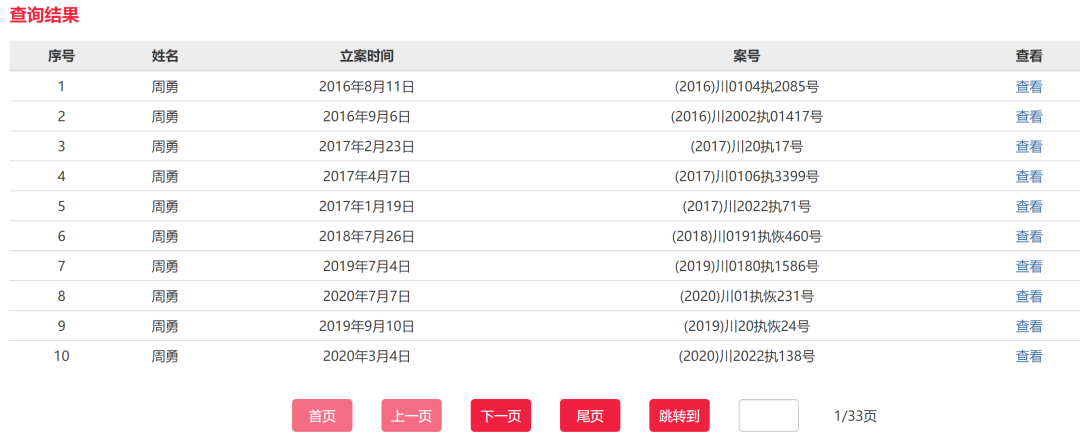Open 查看 link for case (2017)川20执17号
Viewport: 1080px width, 442px height.
point(1028,147)
